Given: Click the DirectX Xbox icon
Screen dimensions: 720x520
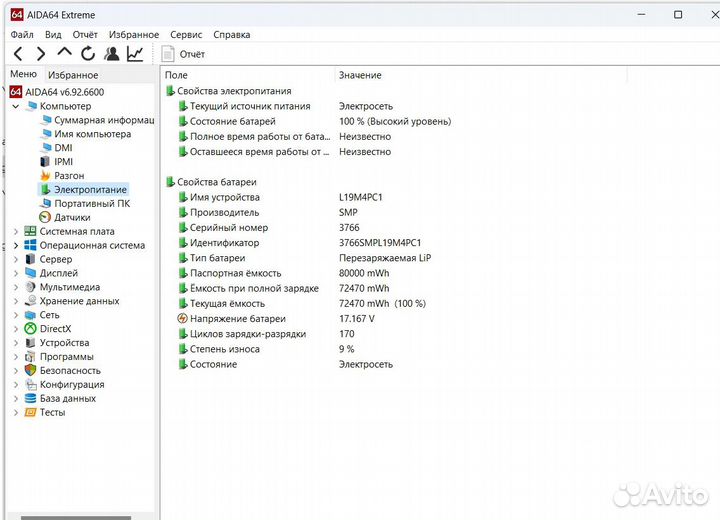Looking at the screenshot, I should [x=30, y=328].
